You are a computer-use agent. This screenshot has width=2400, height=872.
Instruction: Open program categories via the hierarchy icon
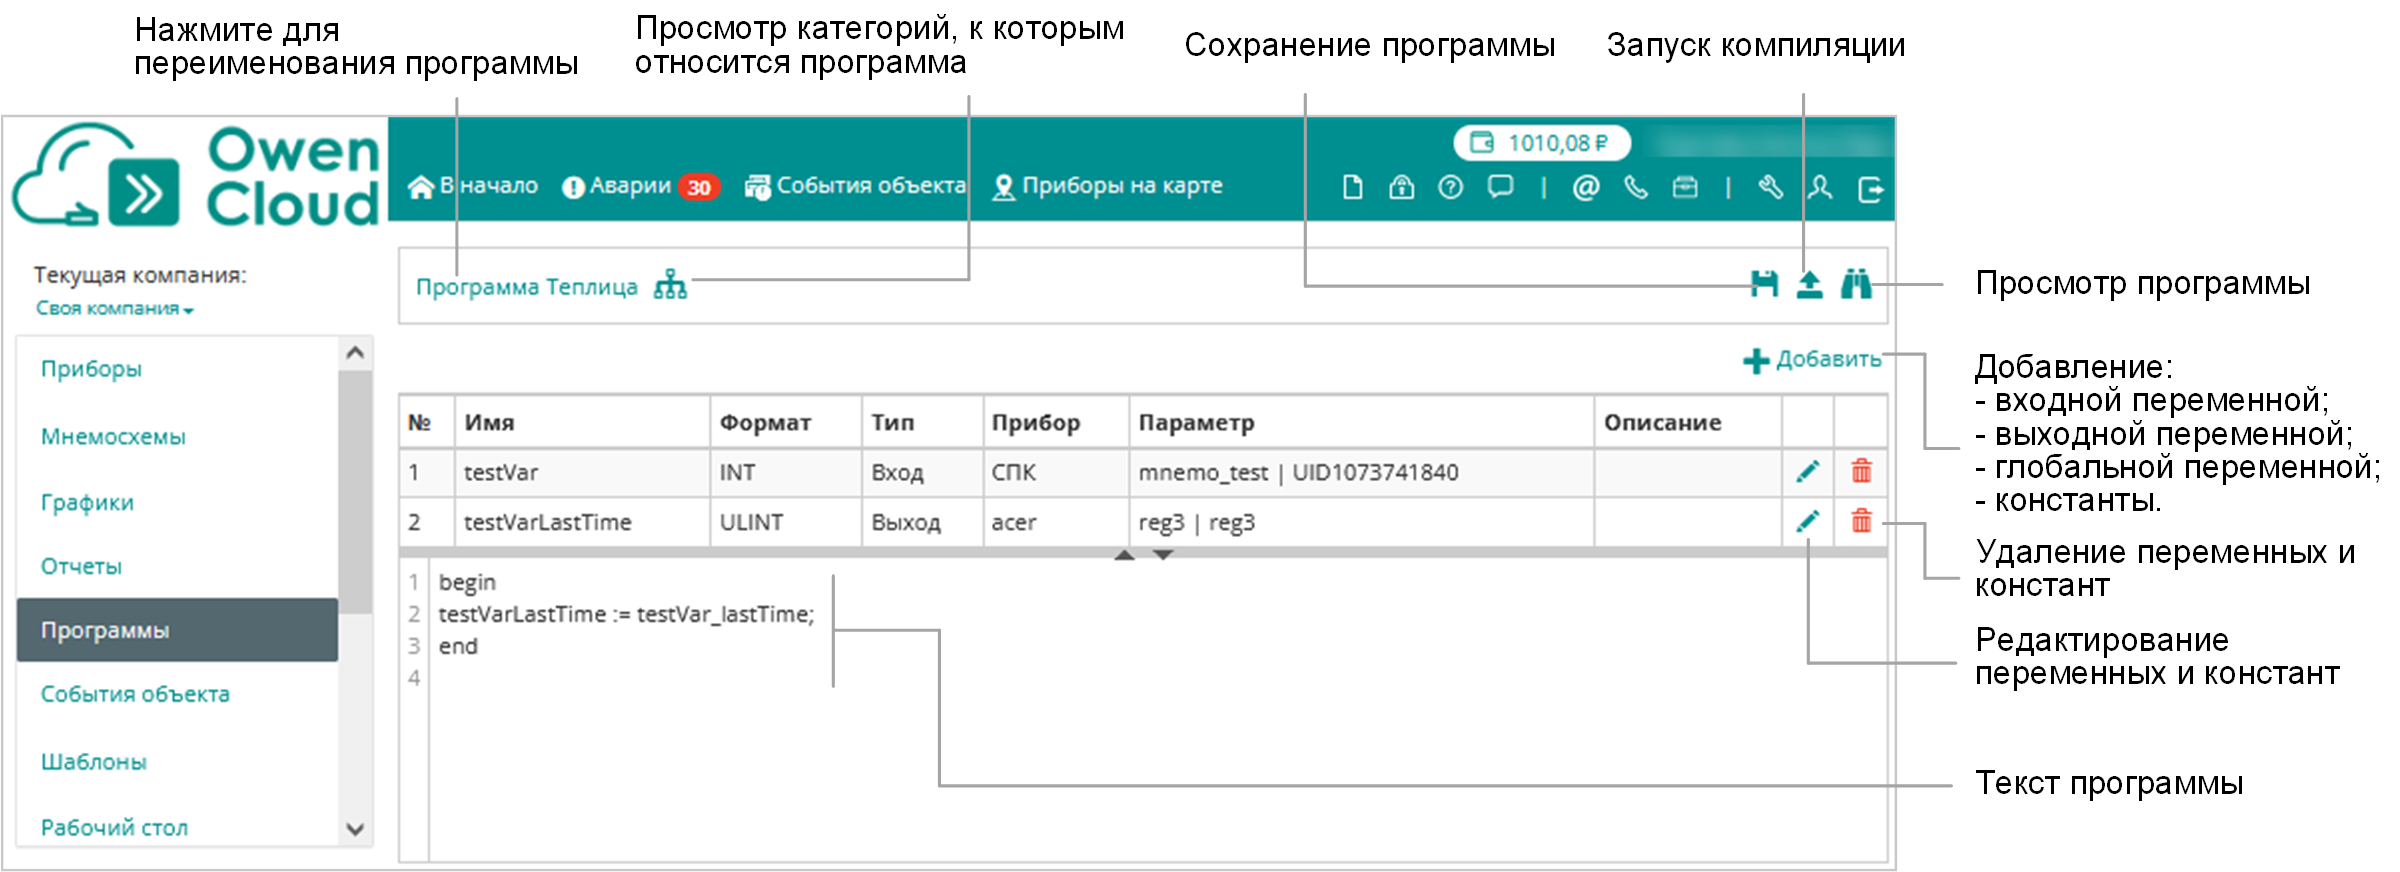(670, 285)
